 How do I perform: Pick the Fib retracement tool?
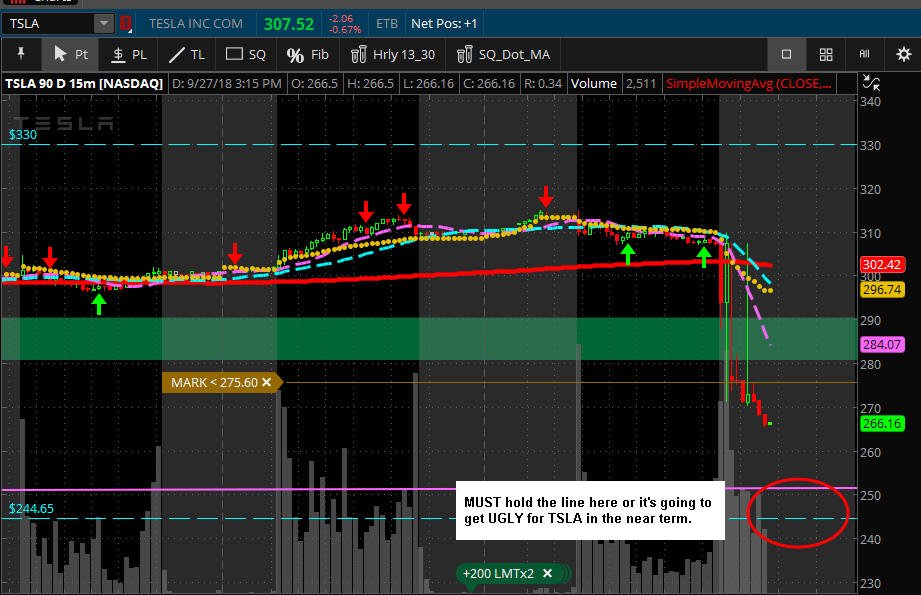point(307,55)
